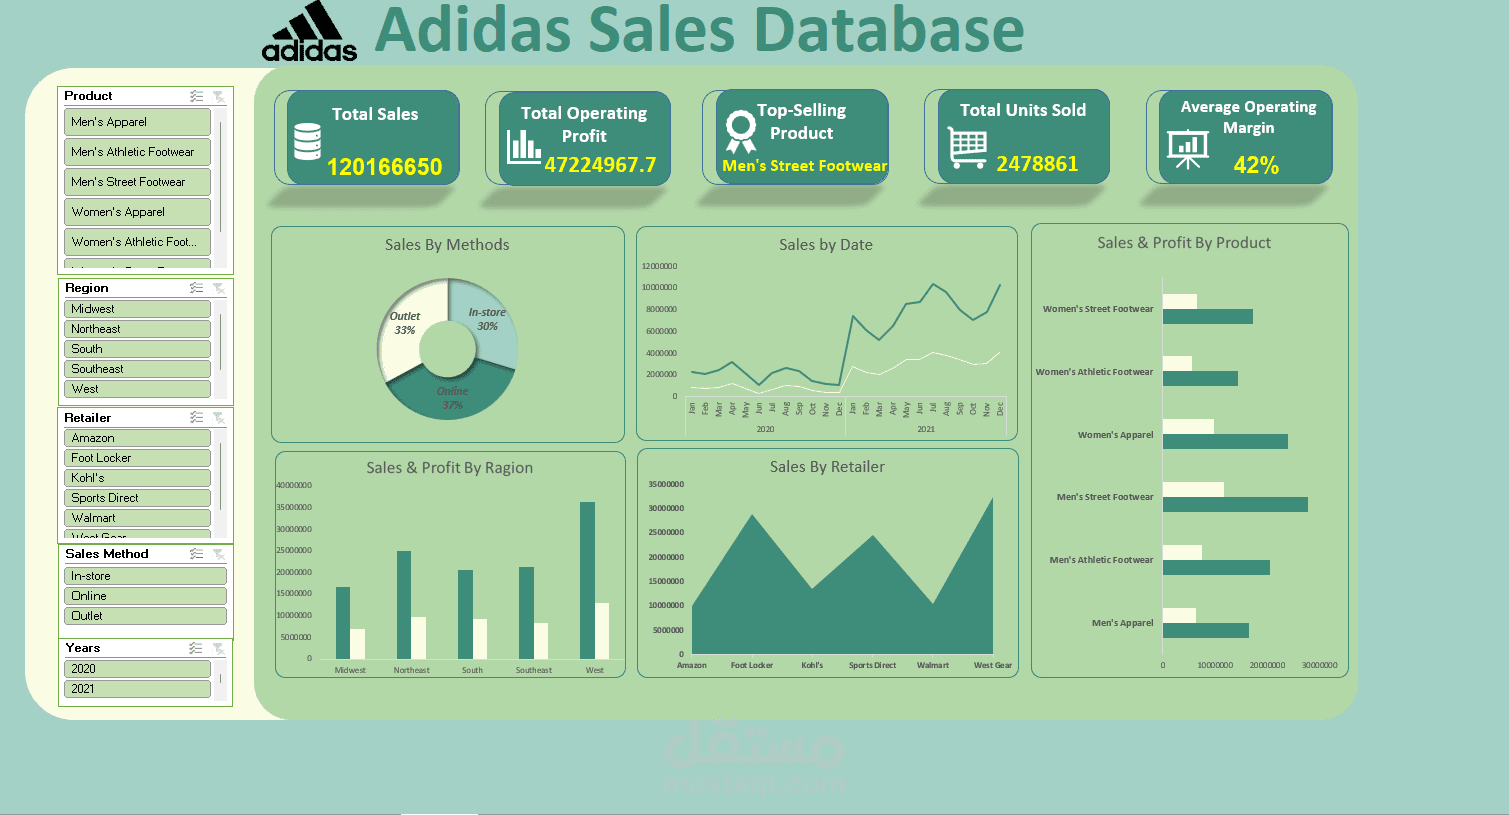Image resolution: width=1509 pixels, height=815 pixels.
Task: Filter by Amazon retailer
Action: pyautogui.click(x=137, y=438)
